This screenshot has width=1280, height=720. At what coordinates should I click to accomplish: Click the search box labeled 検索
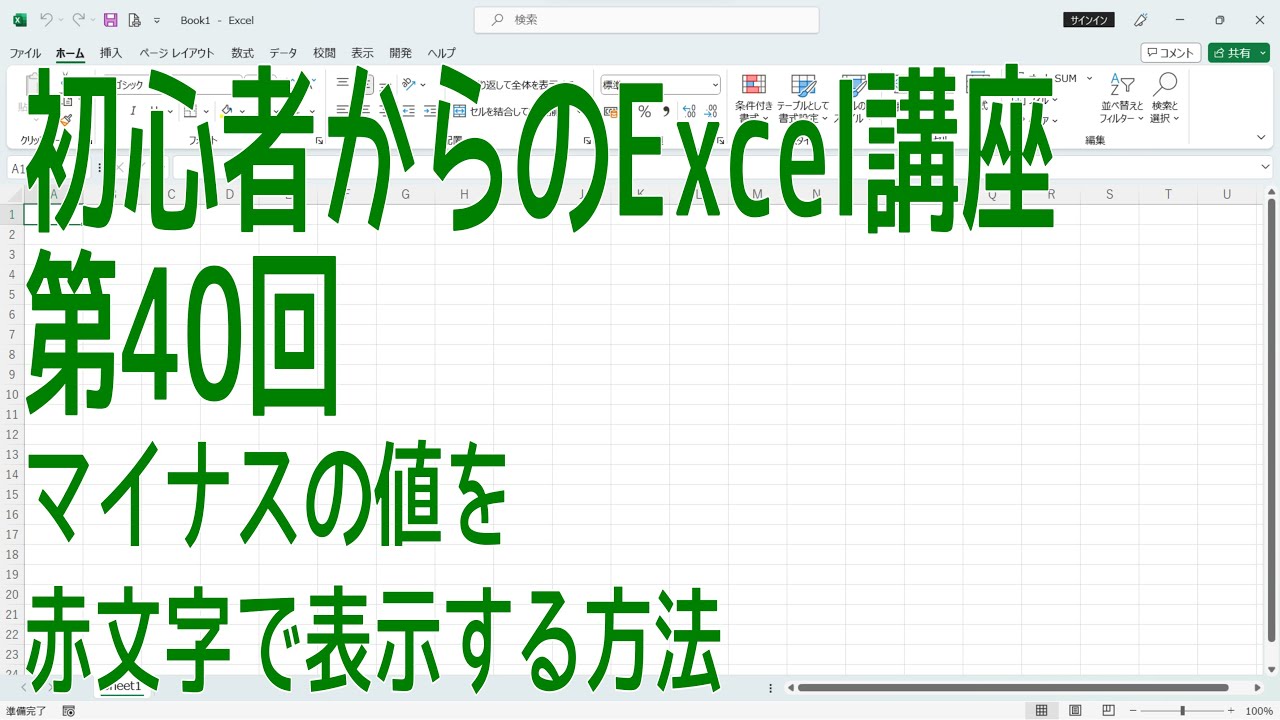646,20
